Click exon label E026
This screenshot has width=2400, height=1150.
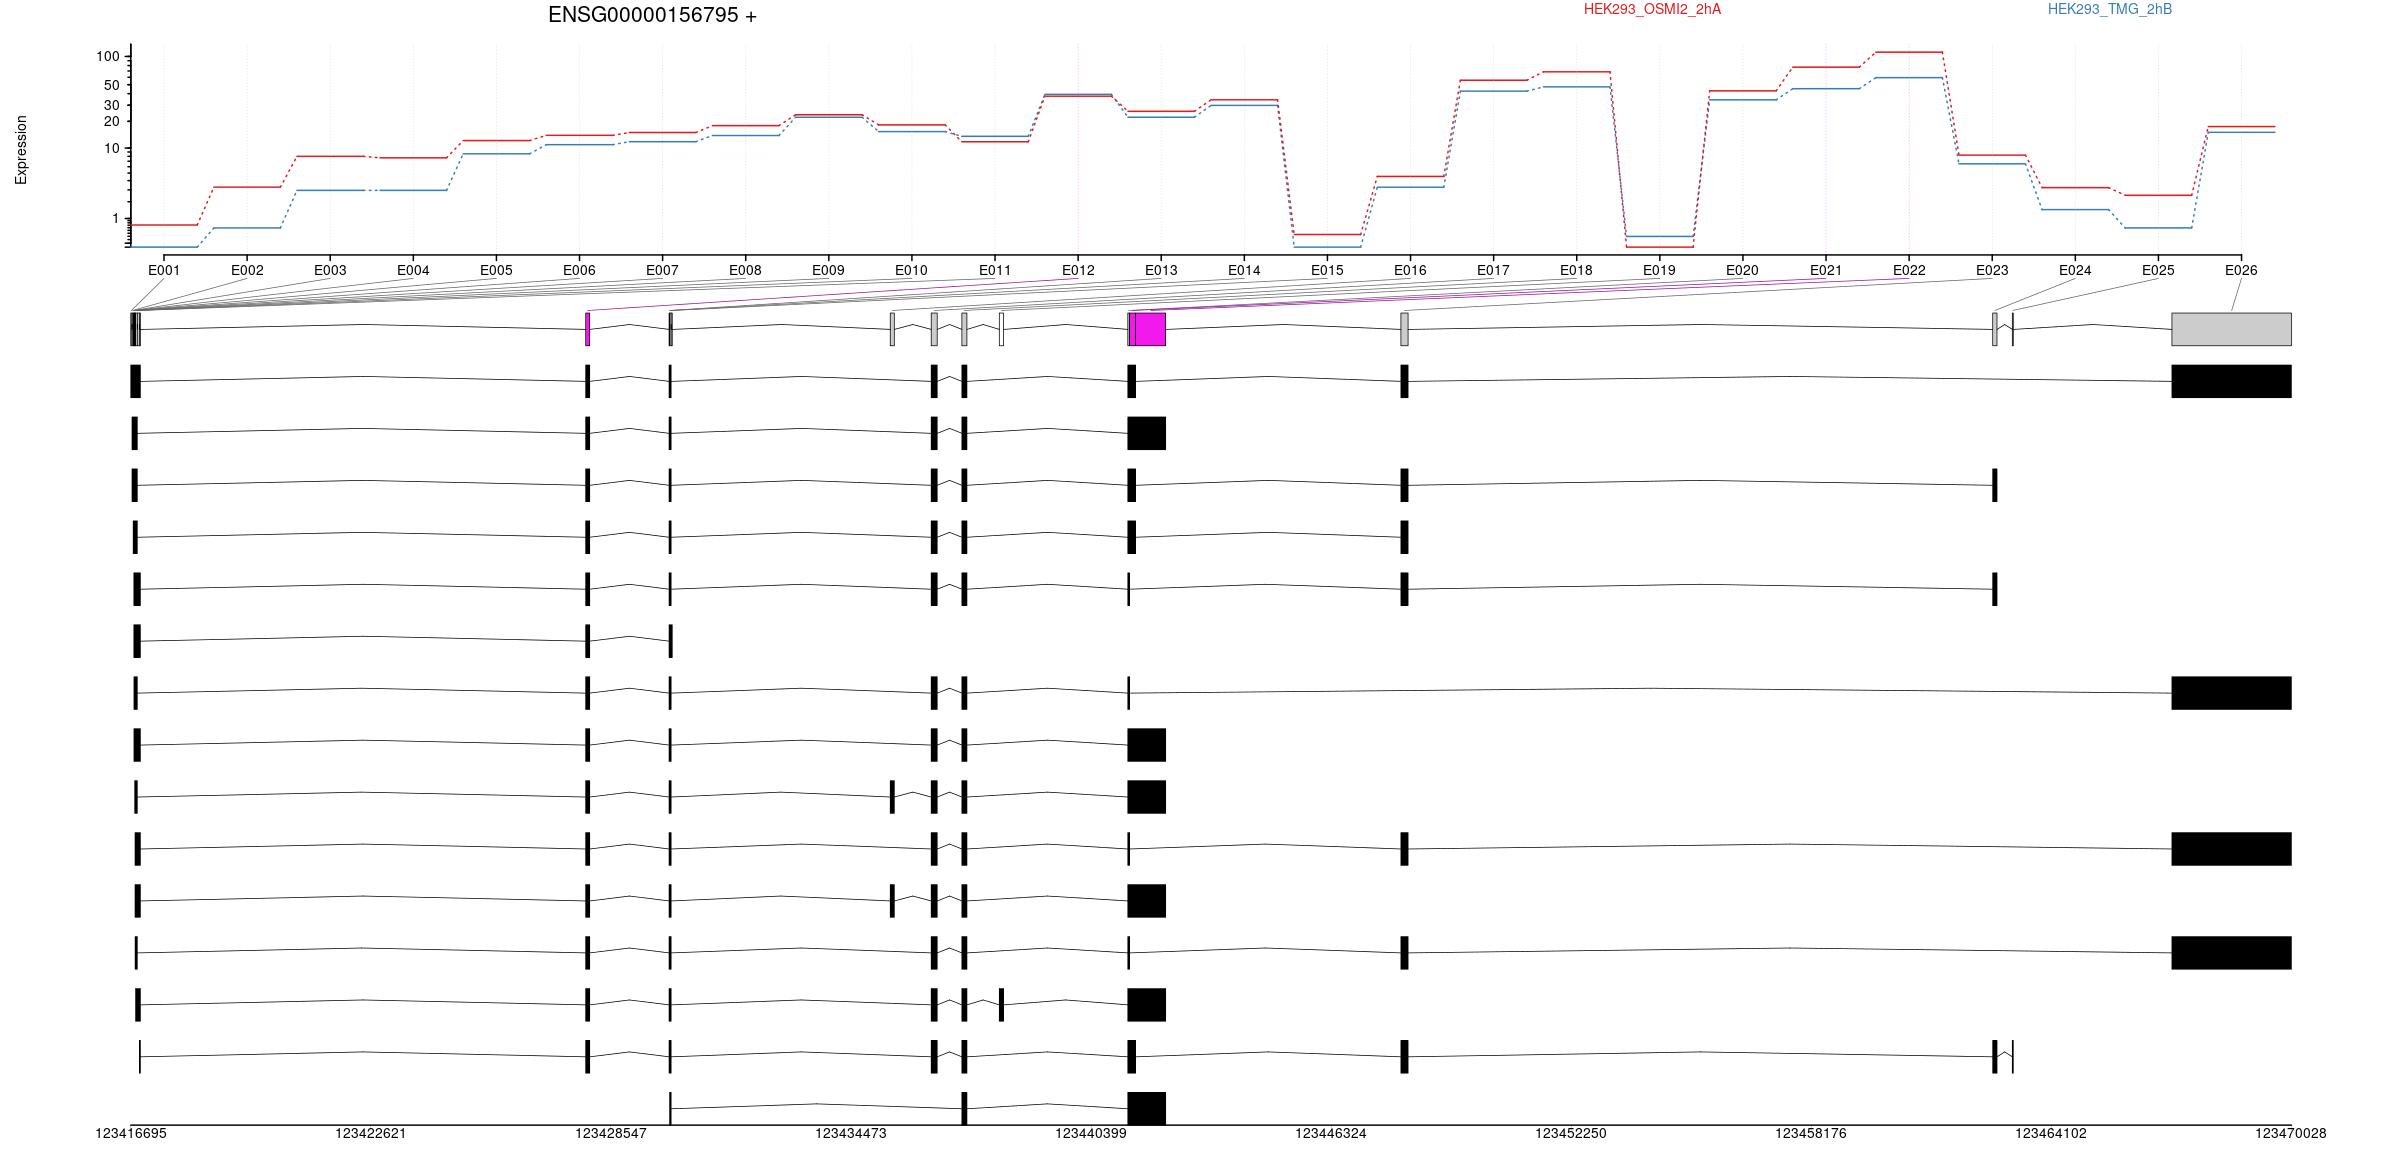[x=2241, y=270]
